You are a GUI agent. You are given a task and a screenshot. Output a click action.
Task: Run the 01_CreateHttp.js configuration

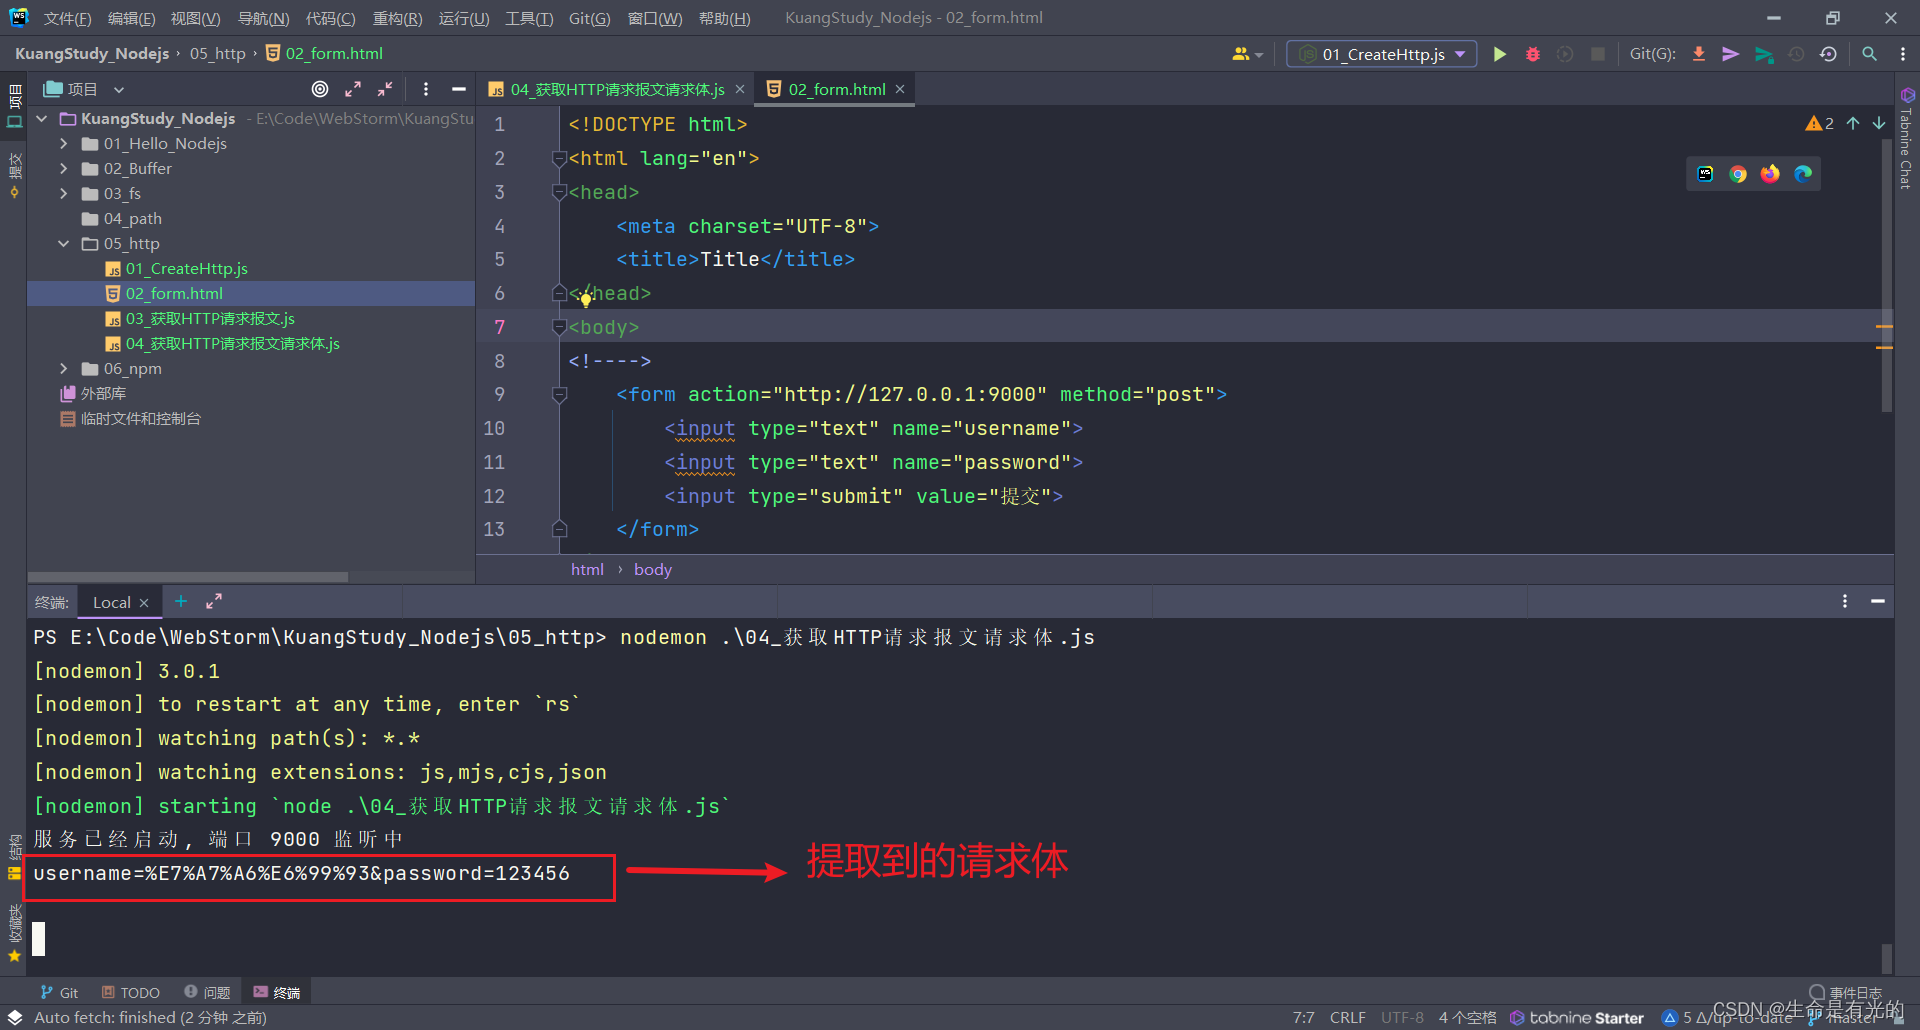1500,54
